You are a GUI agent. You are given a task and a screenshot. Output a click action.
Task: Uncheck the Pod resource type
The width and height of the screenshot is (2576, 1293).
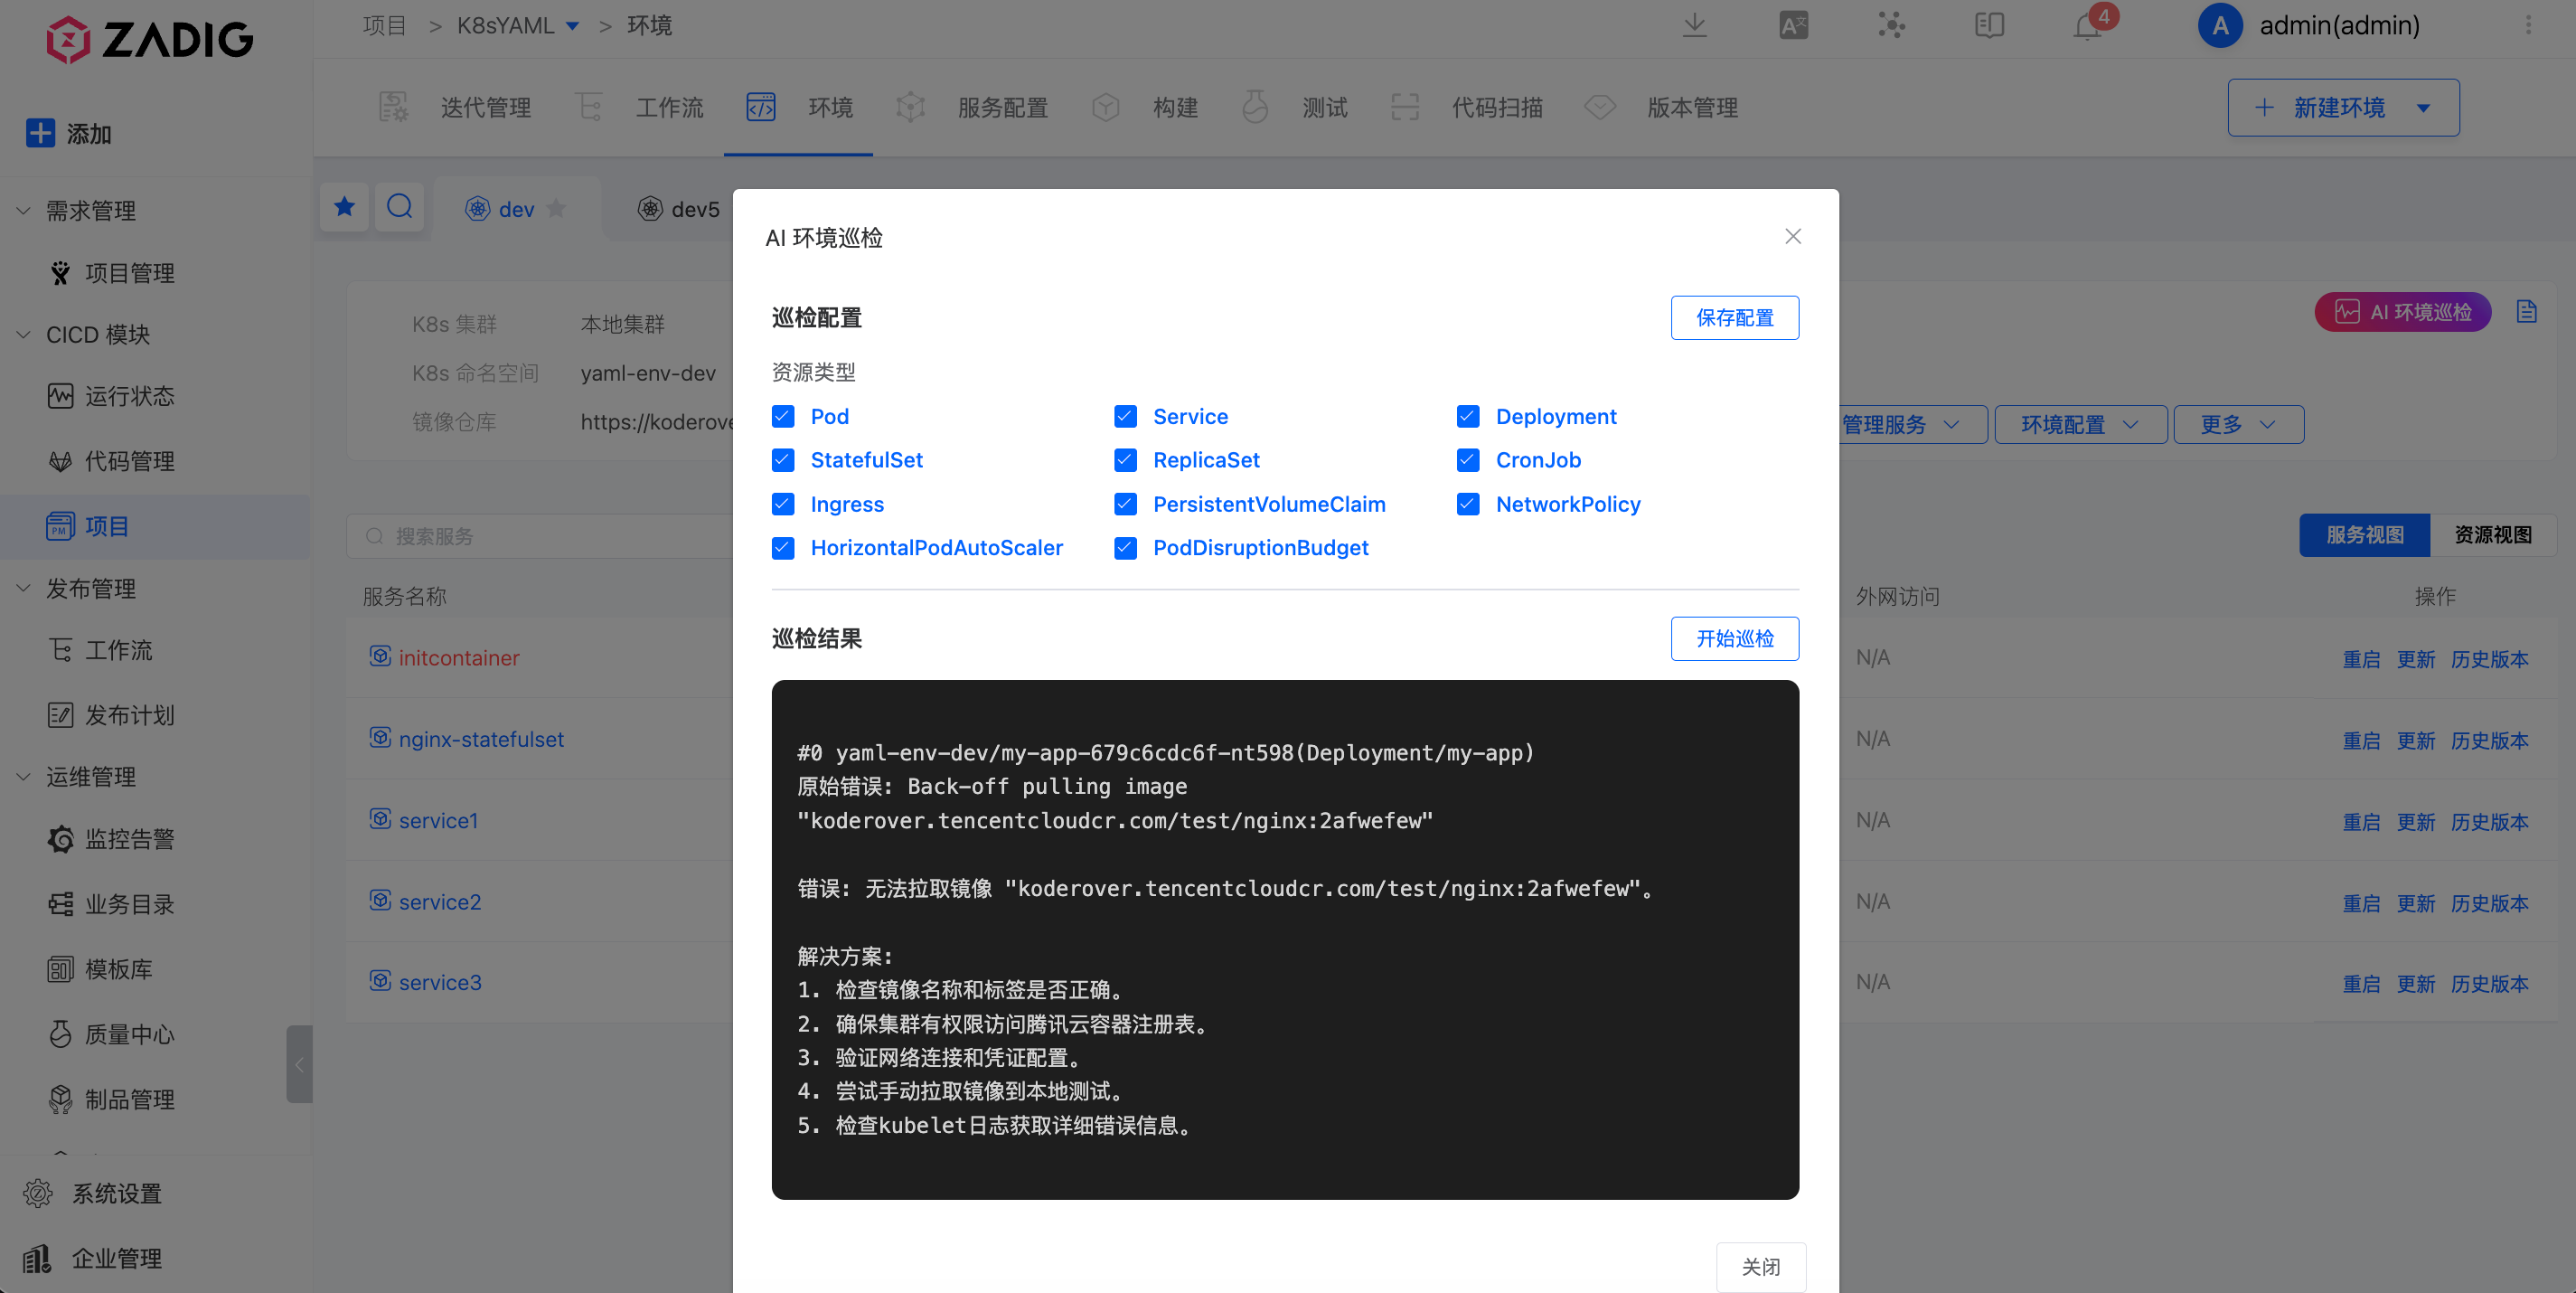coord(783,416)
